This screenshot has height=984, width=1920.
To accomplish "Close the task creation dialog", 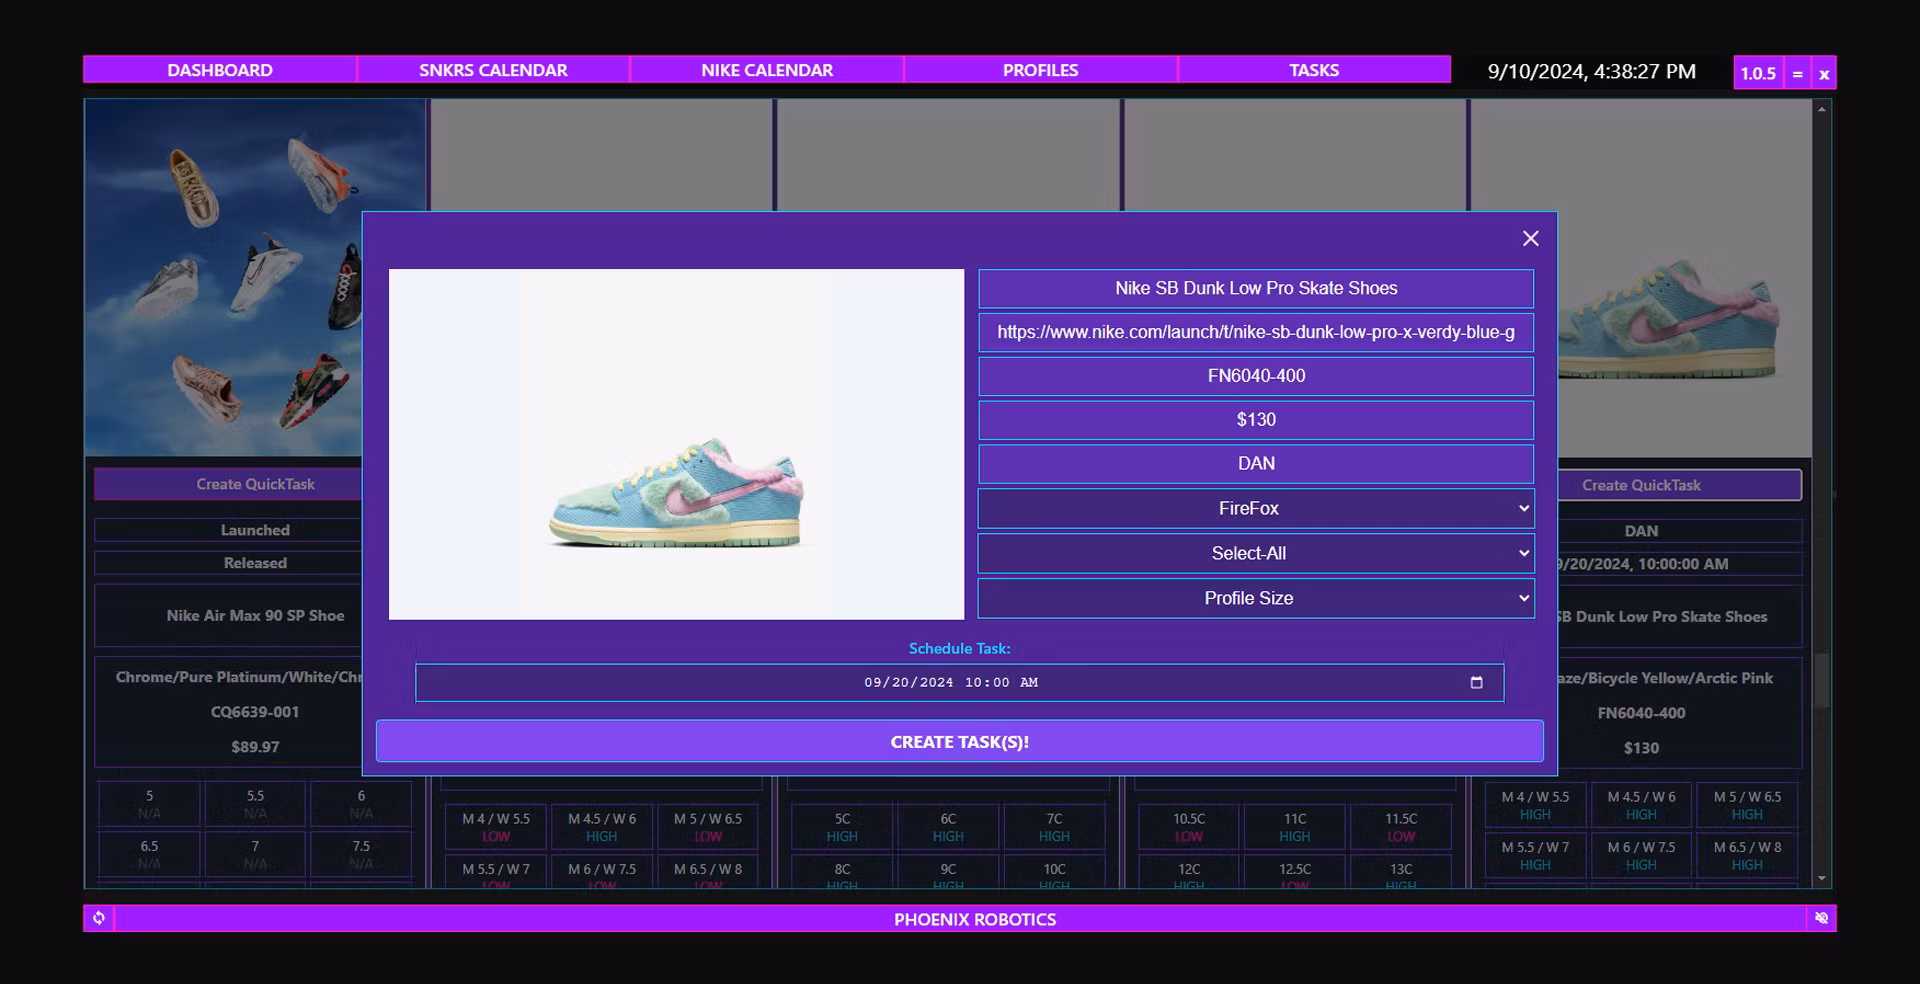I will click(x=1530, y=238).
